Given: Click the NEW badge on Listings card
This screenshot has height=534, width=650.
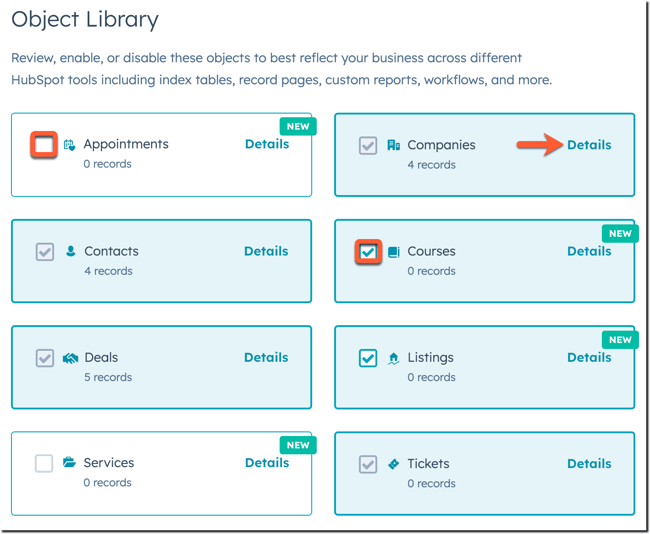Looking at the screenshot, I should [x=620, y=340].
